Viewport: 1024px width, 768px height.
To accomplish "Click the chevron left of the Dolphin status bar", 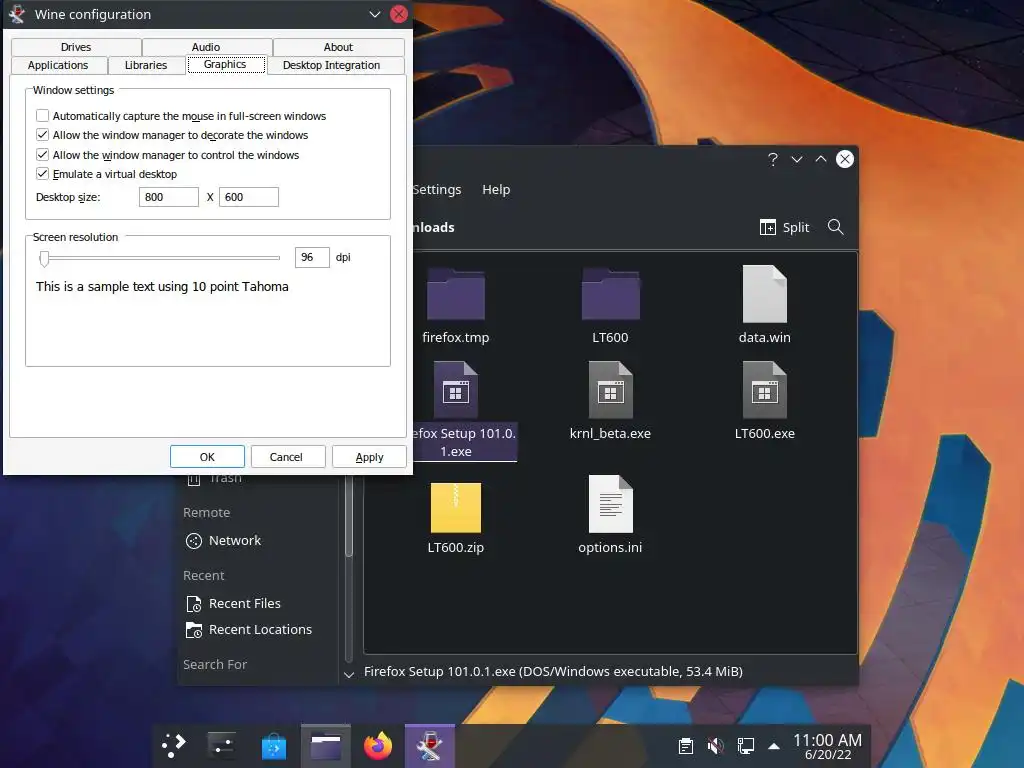I will click(x=349, y=675).
